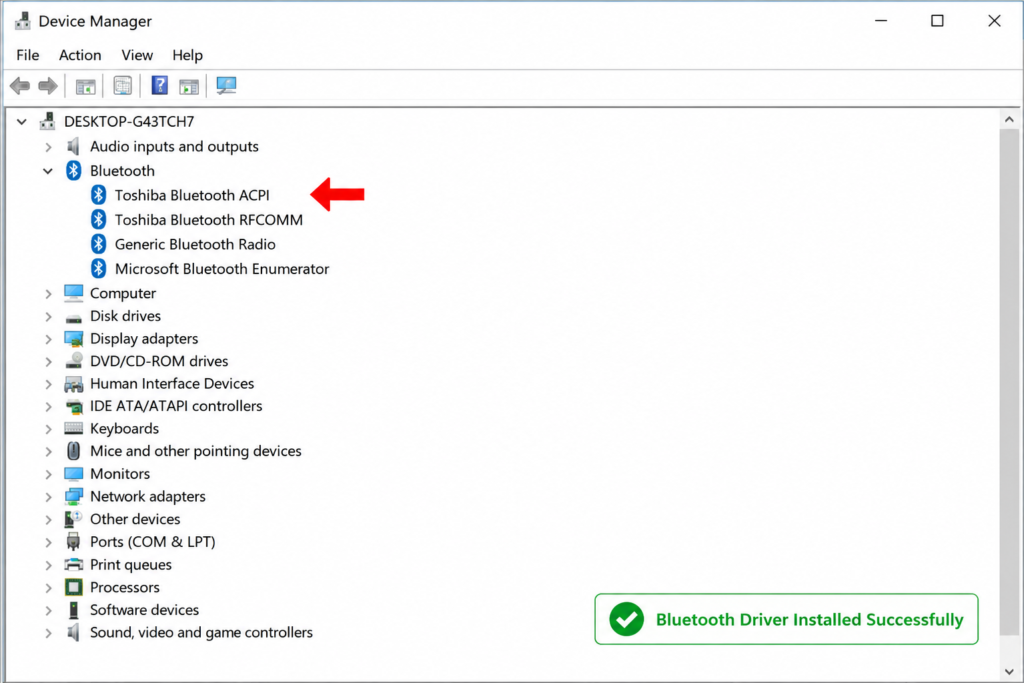Expand the Ports (COM & LPT) category

pyautogui.click(x=48, y=542)
